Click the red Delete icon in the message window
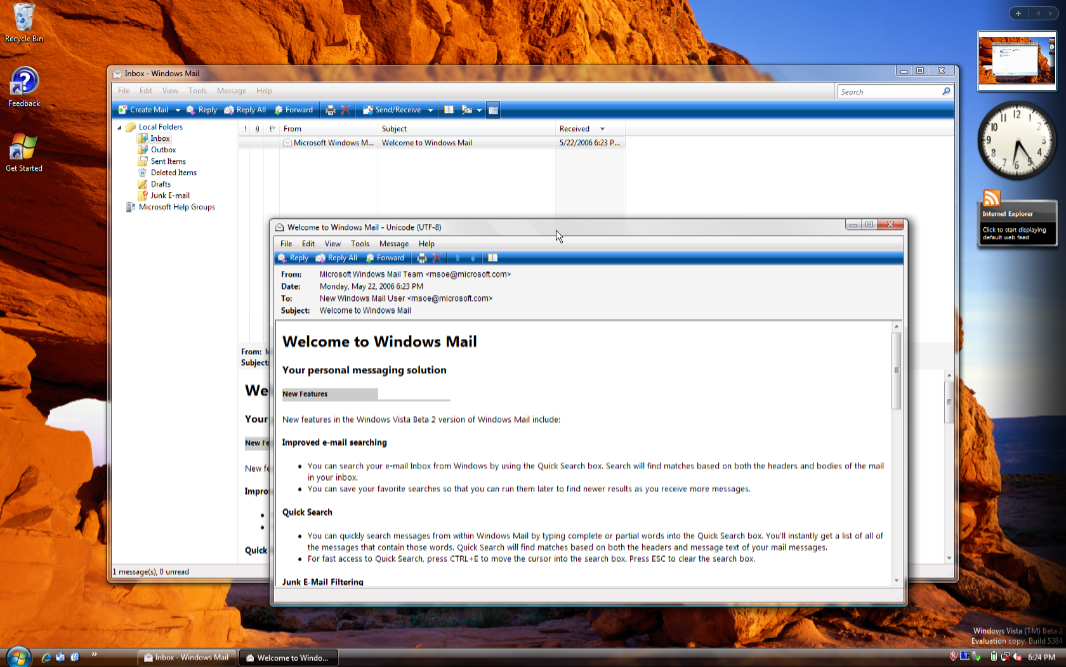Viewport: 1066px width, 667px height. (436, 258)
